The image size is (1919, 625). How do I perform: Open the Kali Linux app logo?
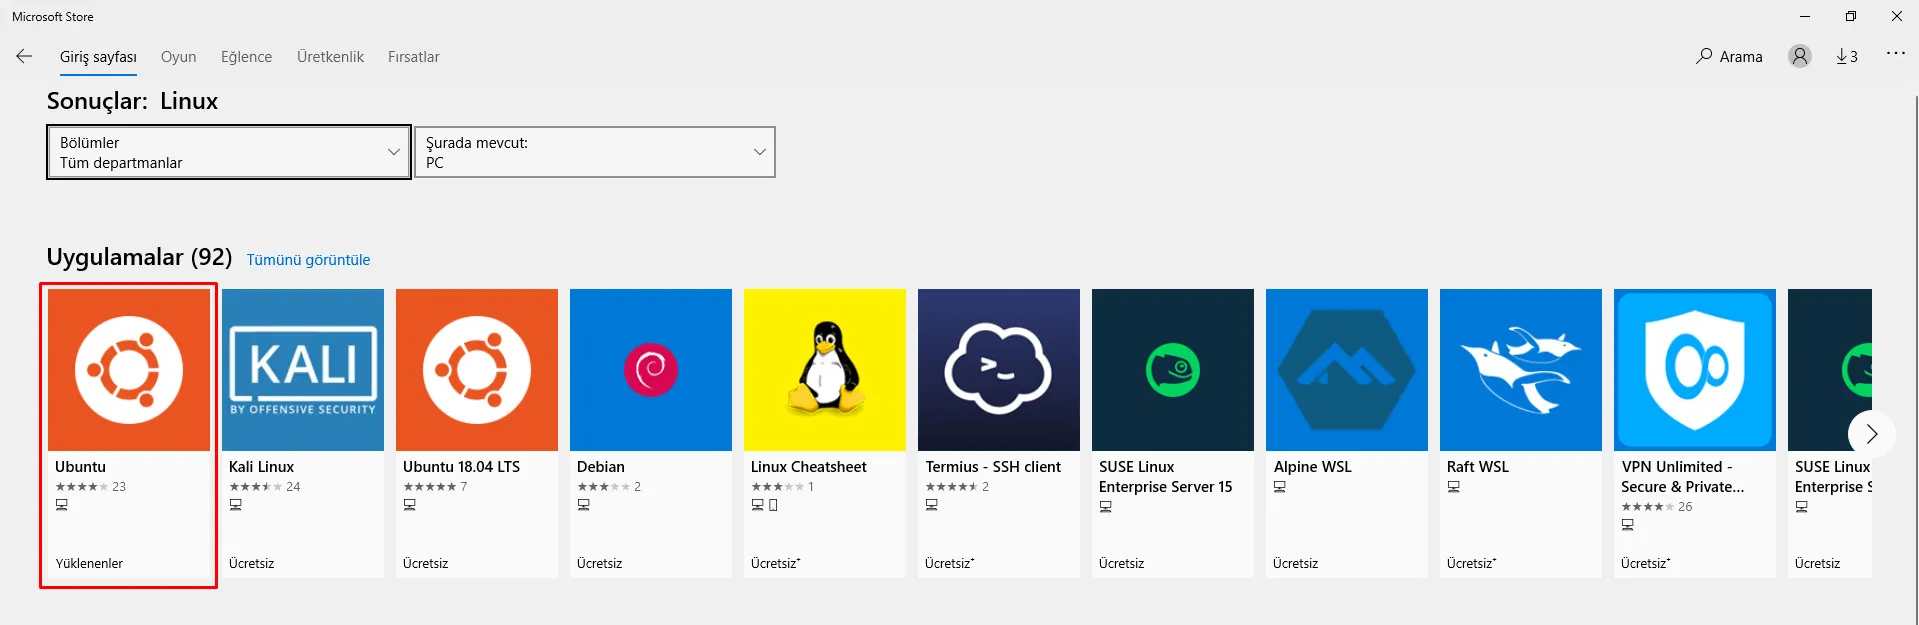coord(303,370)
